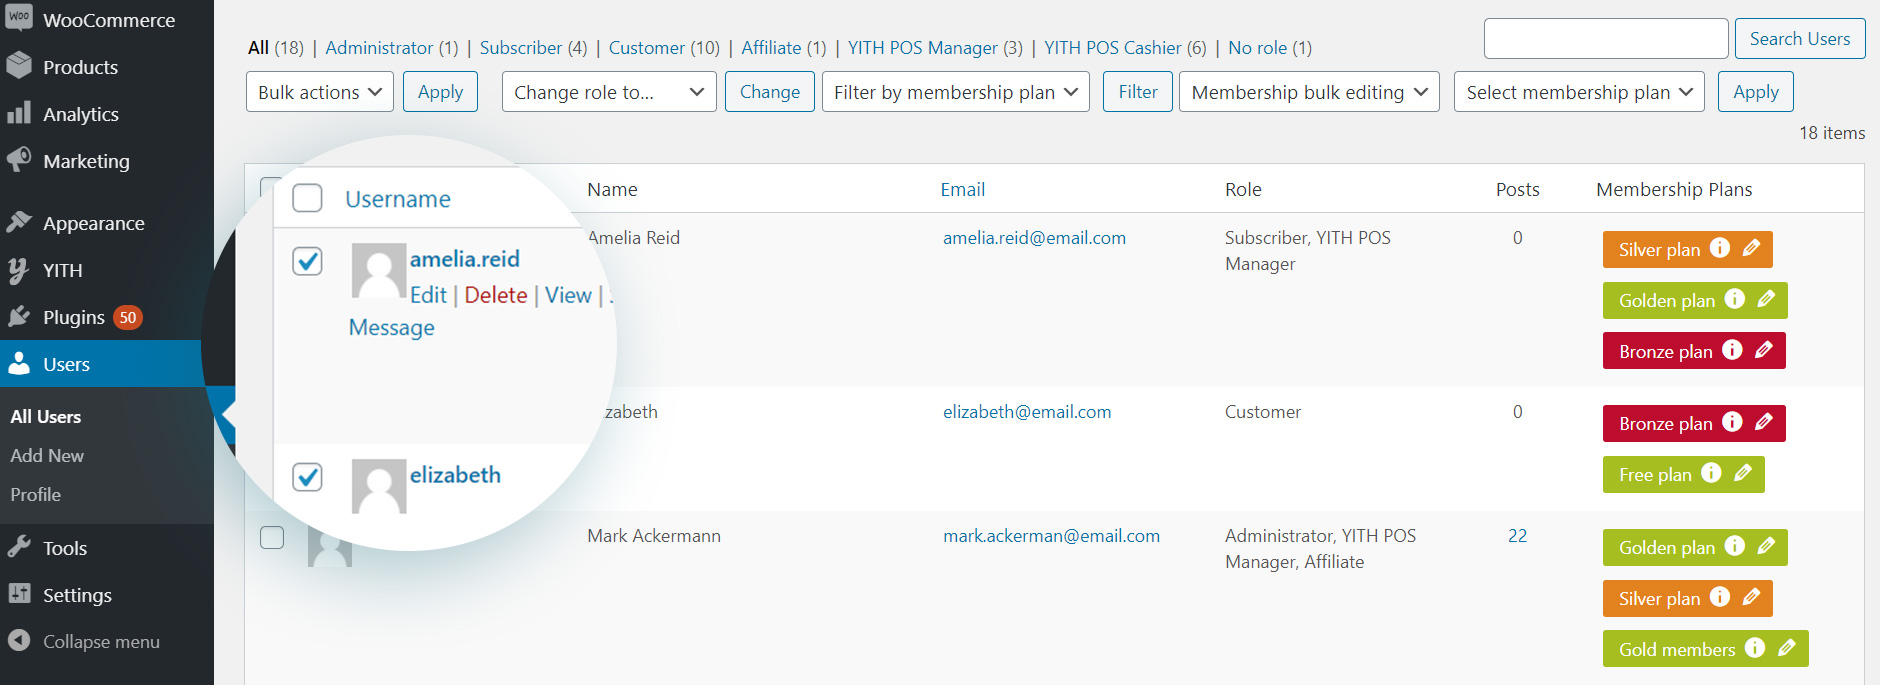Expand the Change role to... dropdown

(609, 92)
